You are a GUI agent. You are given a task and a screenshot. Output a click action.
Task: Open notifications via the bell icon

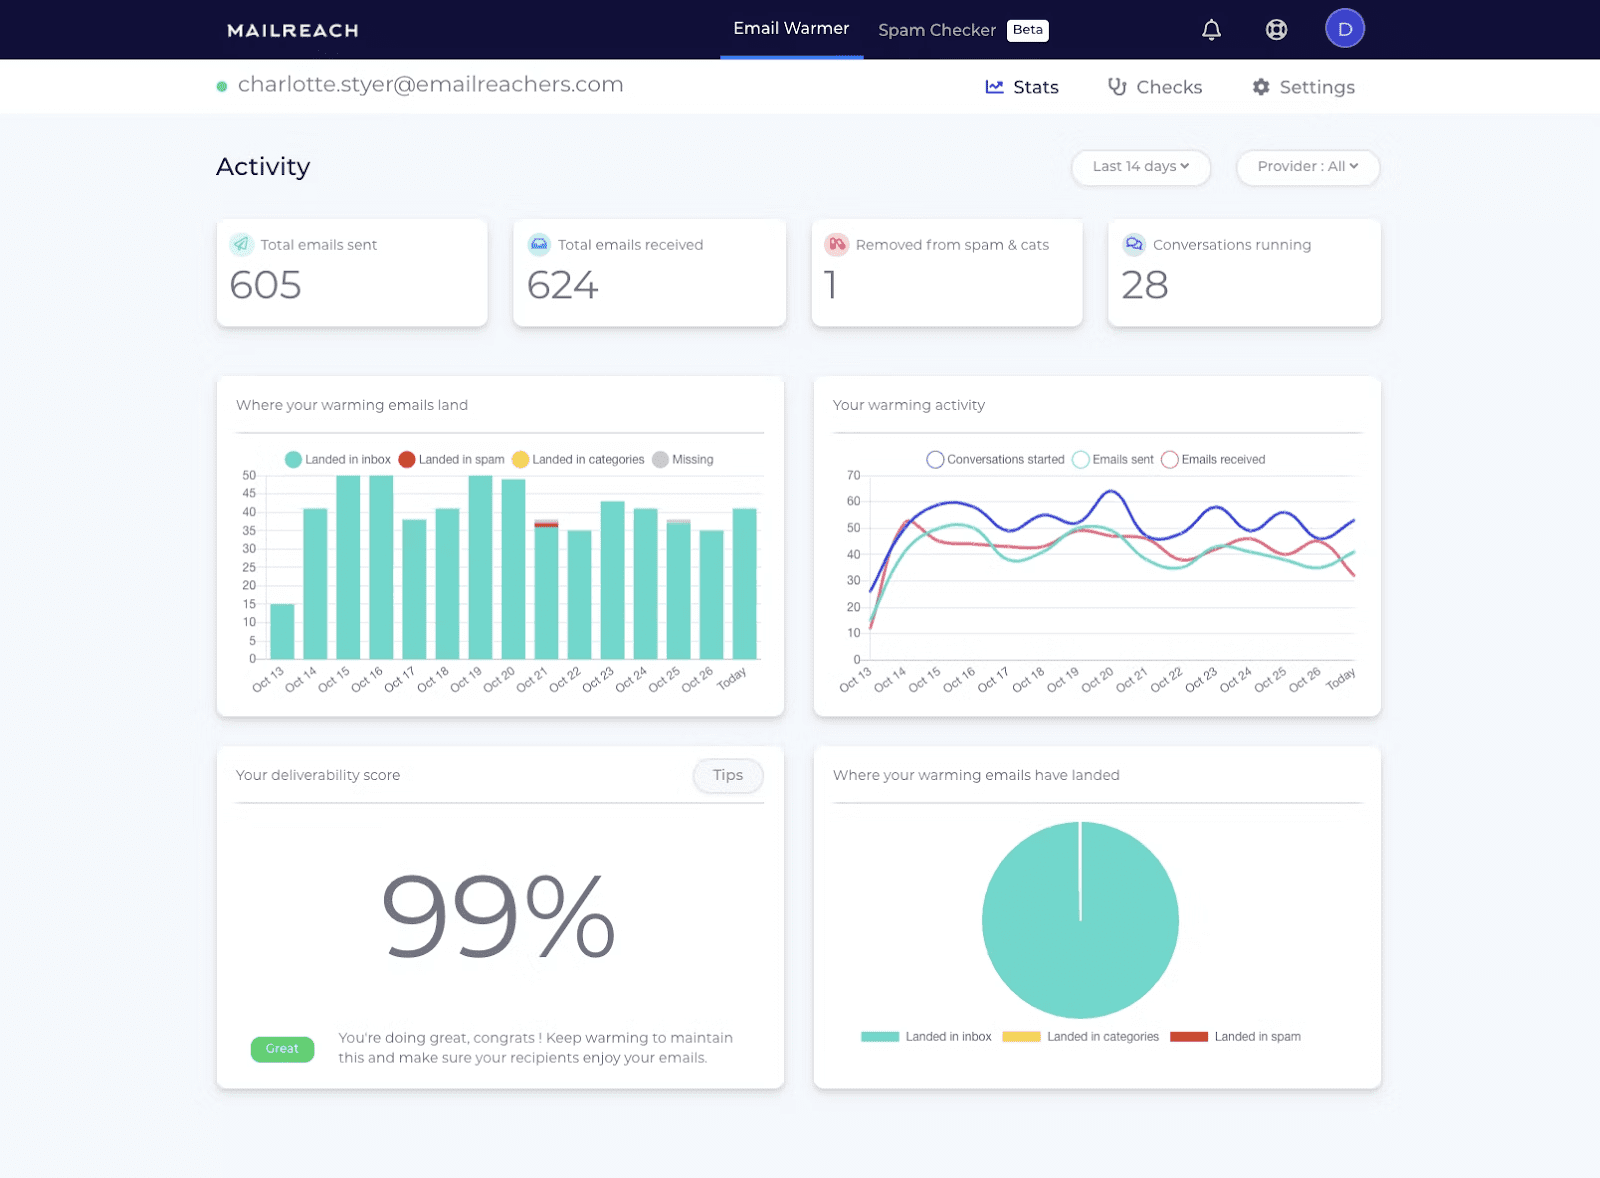(x=1211, y=29)
